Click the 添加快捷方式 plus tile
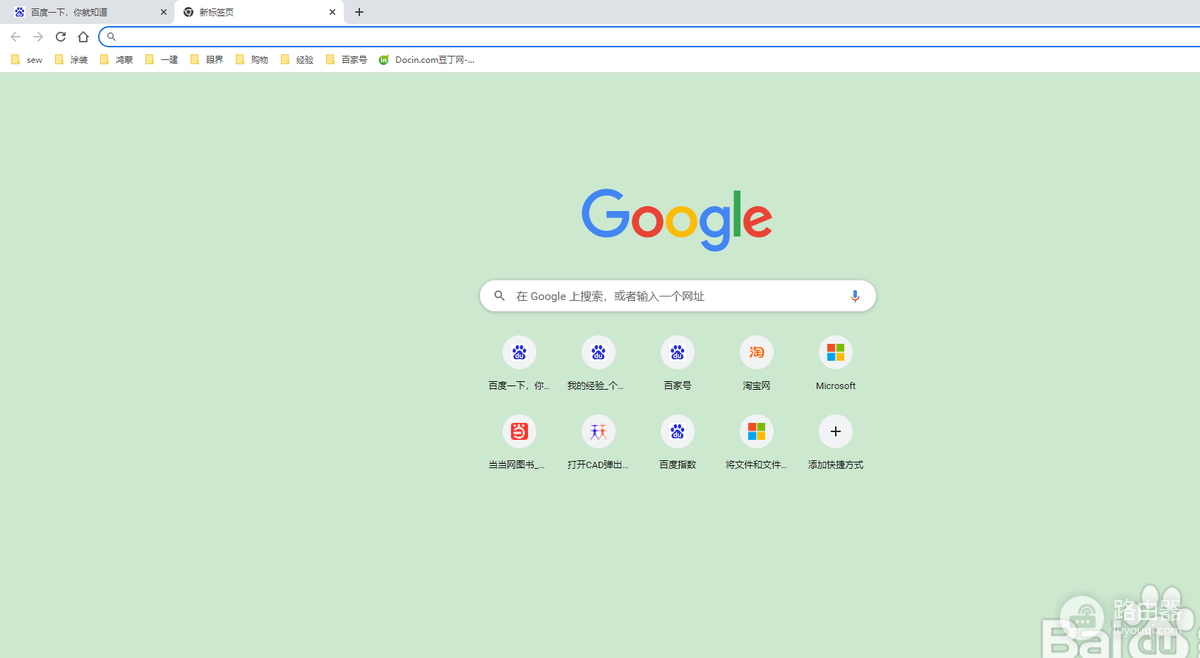The height and width of the screenshot is (658, 1200). point(836,442)
